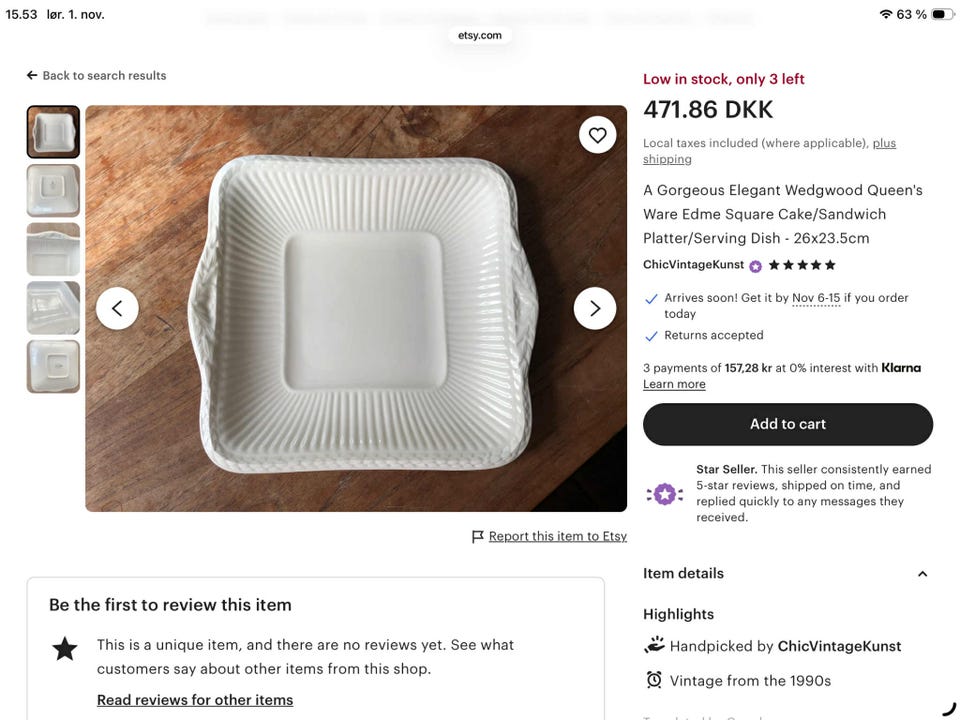View the third product thumbnail

[x=53, y=249]
